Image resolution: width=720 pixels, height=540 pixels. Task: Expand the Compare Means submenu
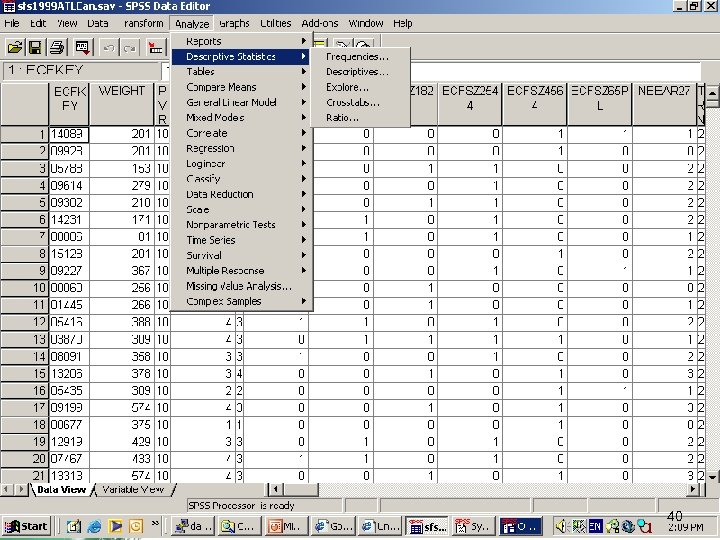242,87
